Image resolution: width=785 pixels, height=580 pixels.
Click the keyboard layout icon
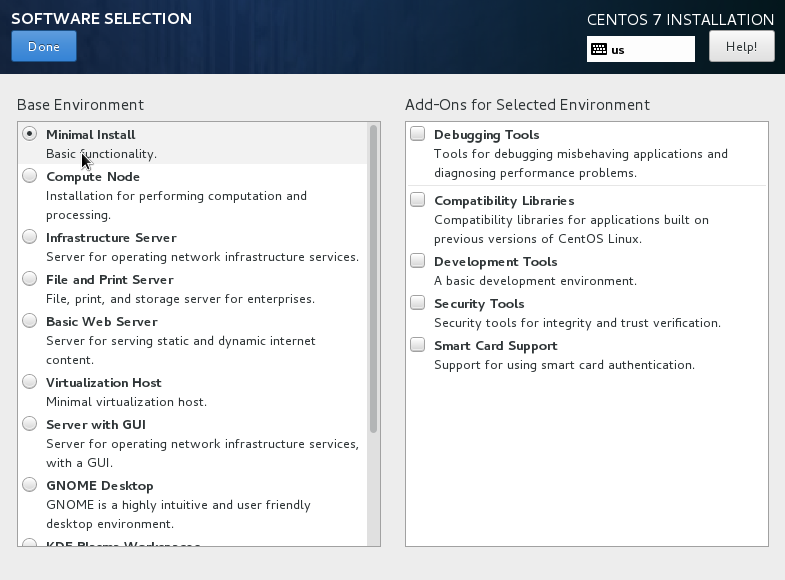click(599, 49)
